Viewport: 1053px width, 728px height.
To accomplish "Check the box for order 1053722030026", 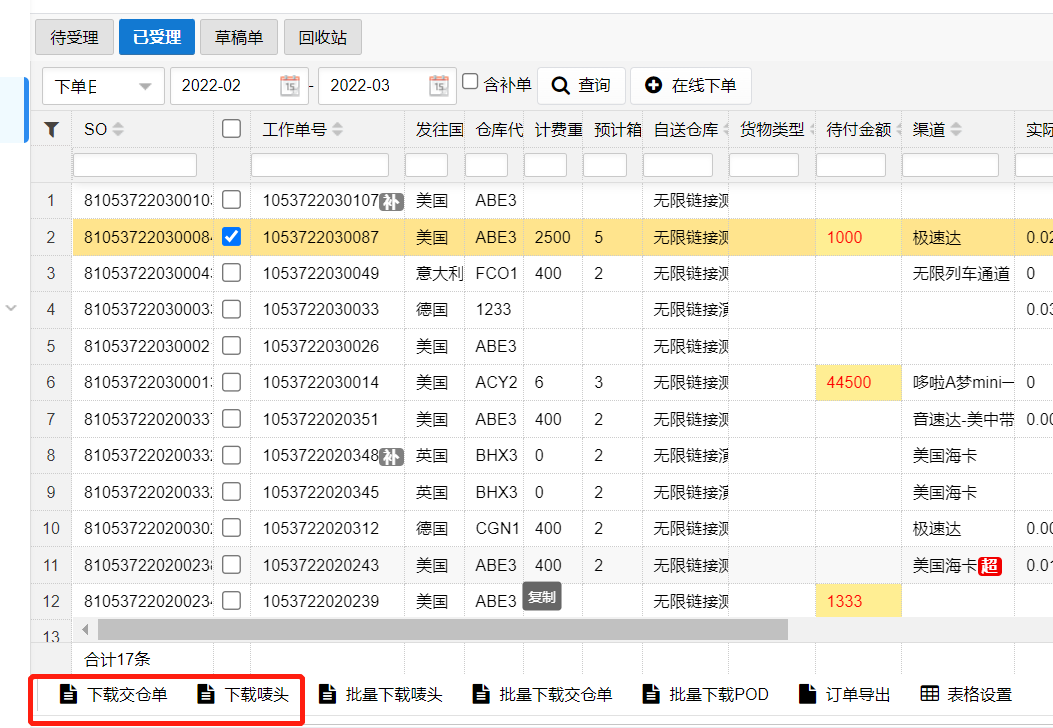I will pos(231,345).
